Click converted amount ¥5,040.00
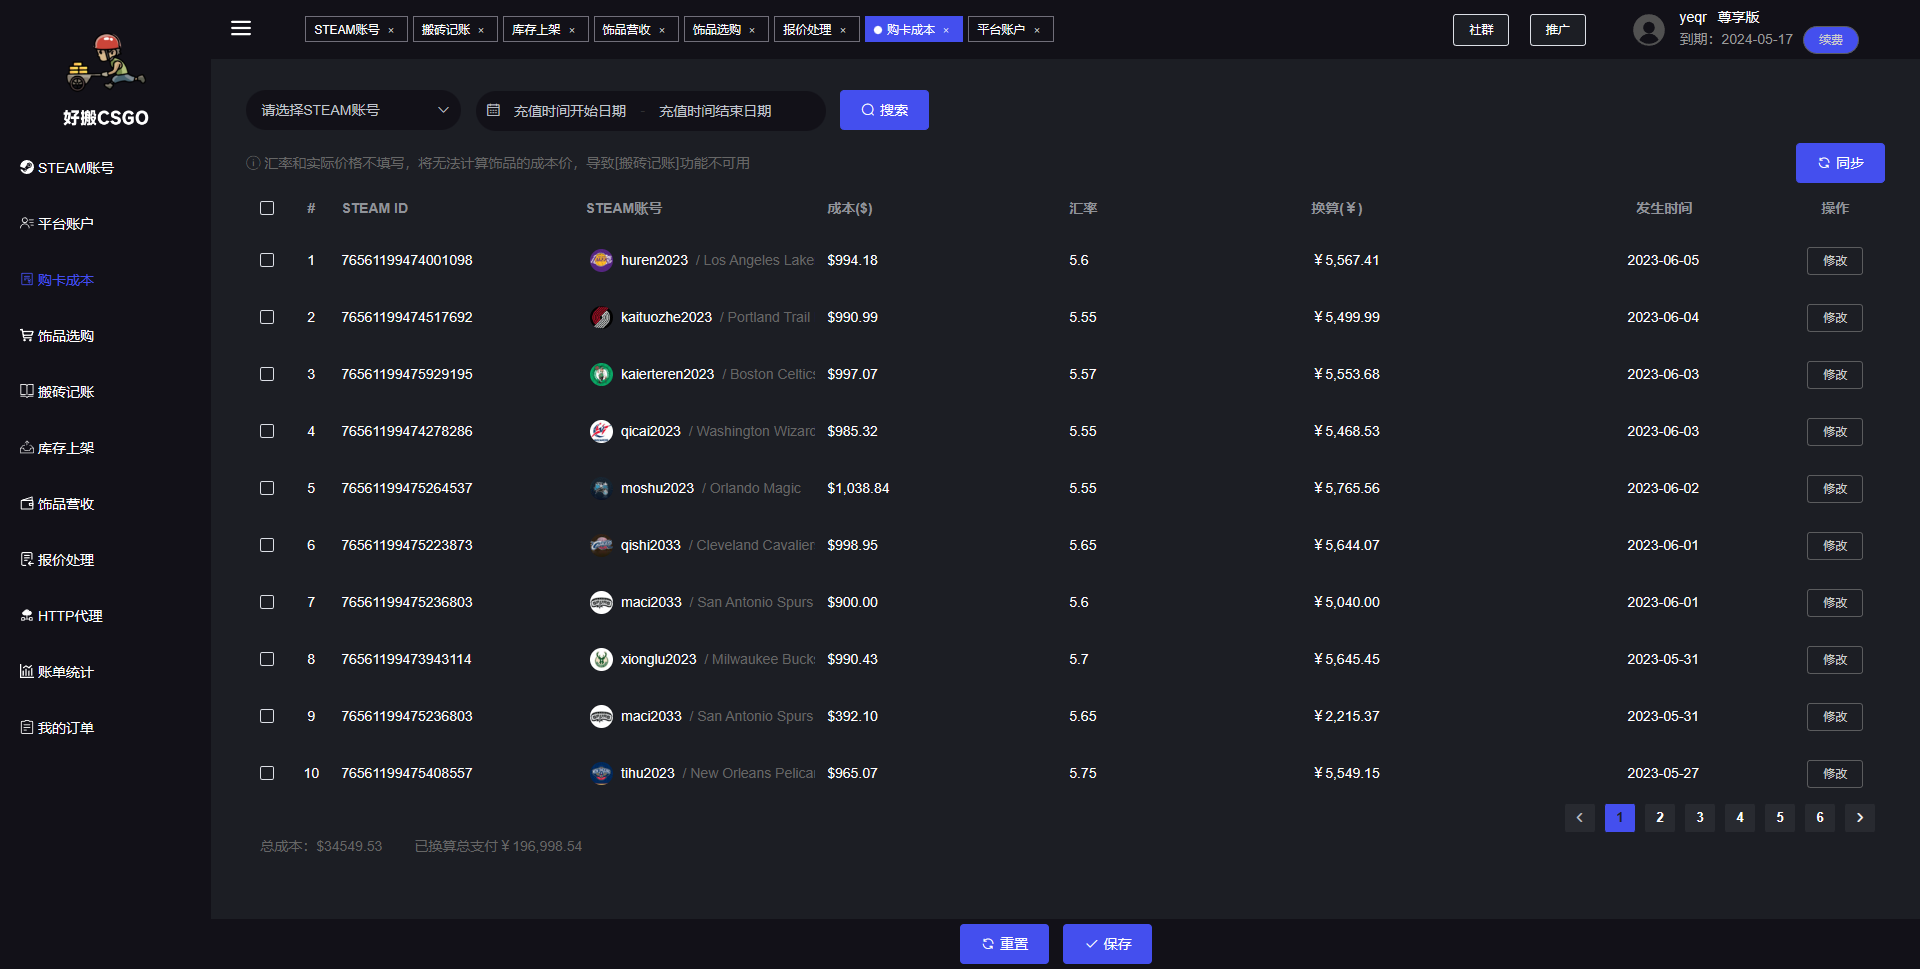The height and width of the screenshot is (969, 1920). 1346,602
